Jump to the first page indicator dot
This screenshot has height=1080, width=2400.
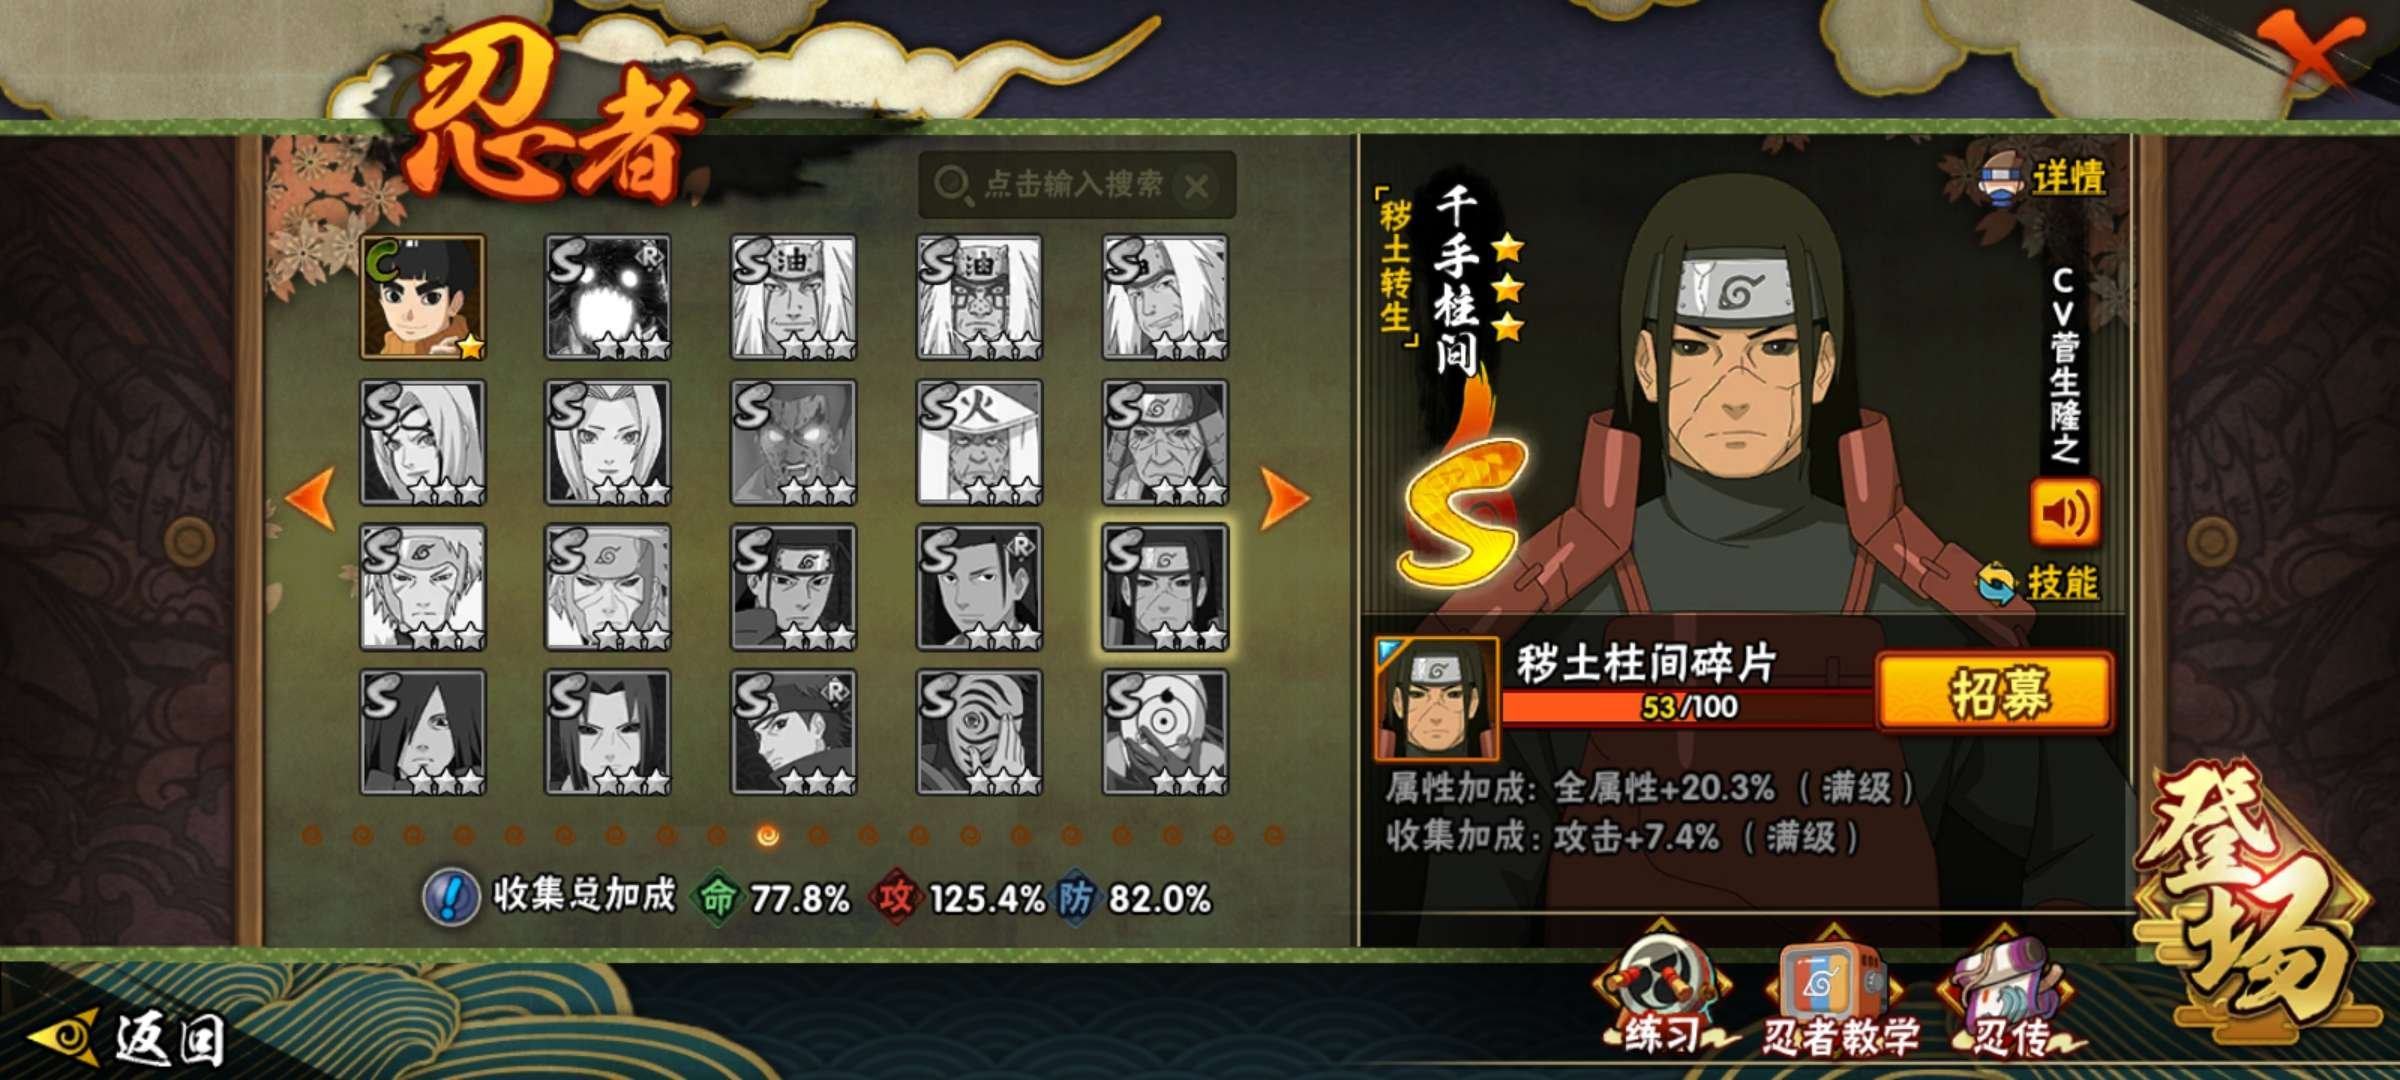click(312, 834)
